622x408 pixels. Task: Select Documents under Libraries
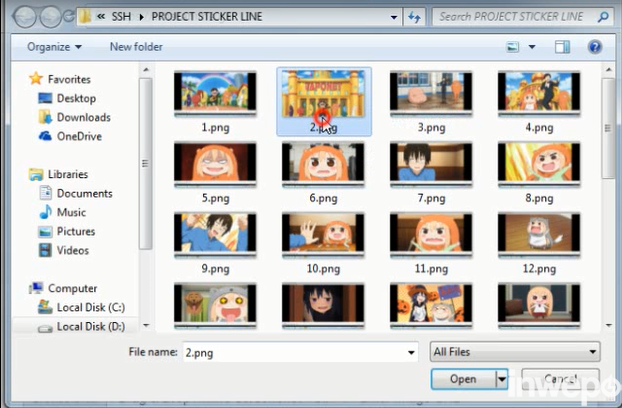tap(84, 193)
